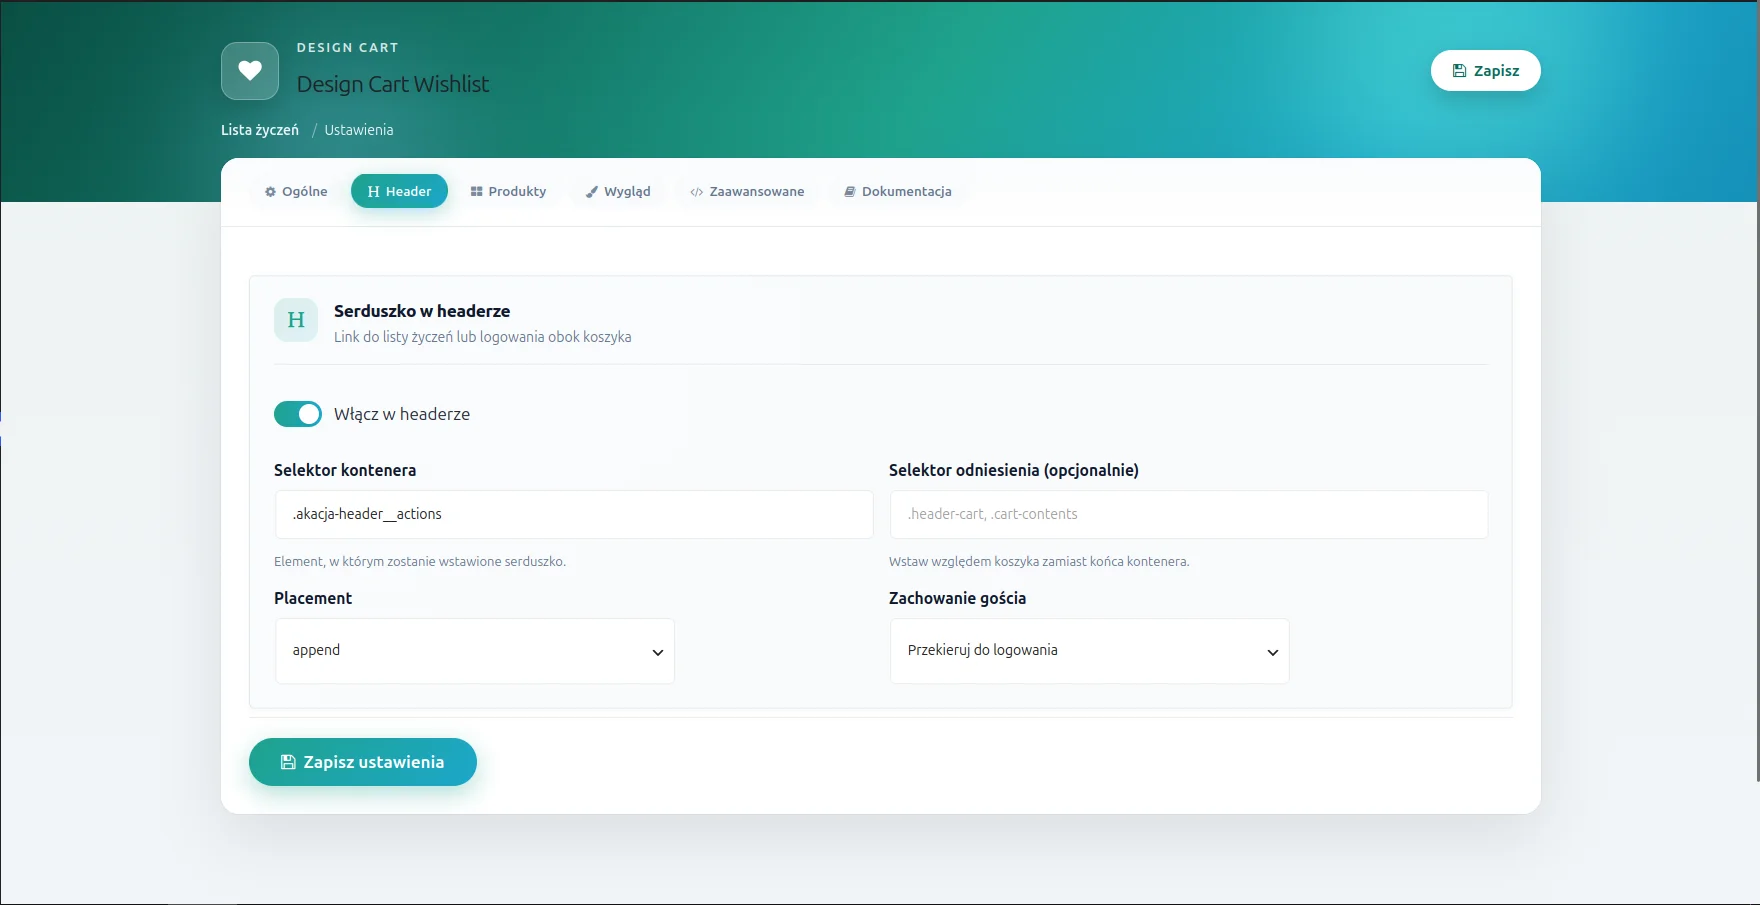Screen dimensions: 1760x905
Task: Open the Ogólne tab
Action: [x=296, y=191]
